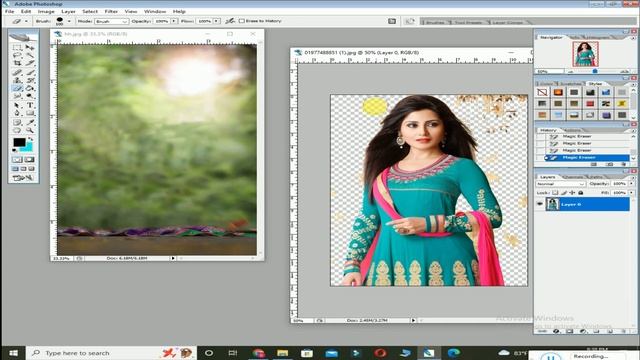Select the Rectangular Marquee tool

click(x=17, y=47)
